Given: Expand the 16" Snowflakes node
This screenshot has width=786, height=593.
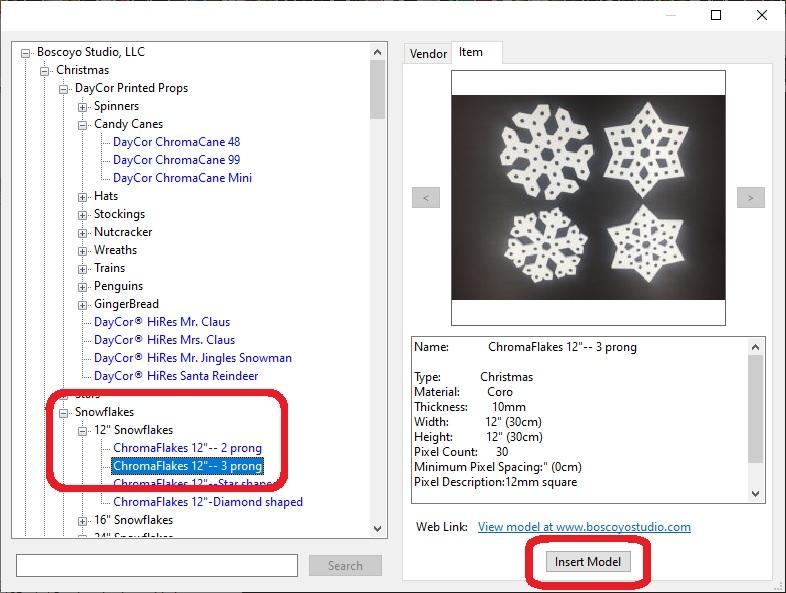Looking at the screenshot, I should pos(82,521).
